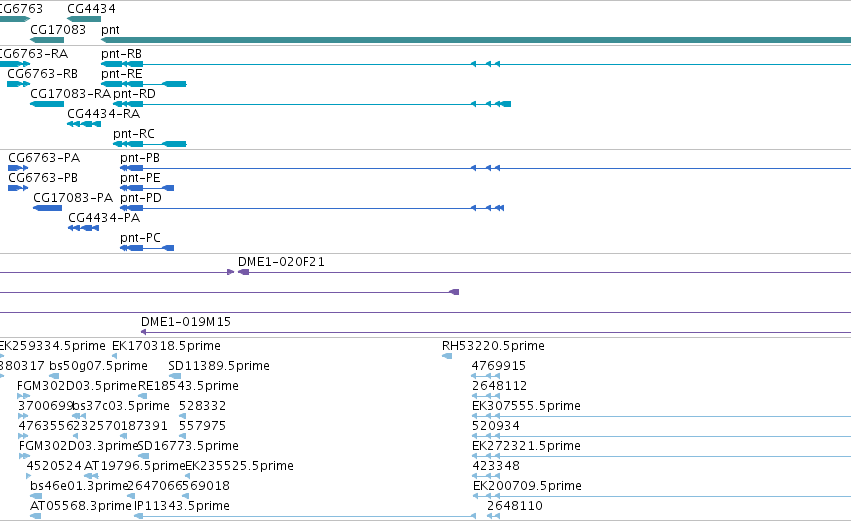Click the SD11389.5prime EST glyph

[175, 376]
